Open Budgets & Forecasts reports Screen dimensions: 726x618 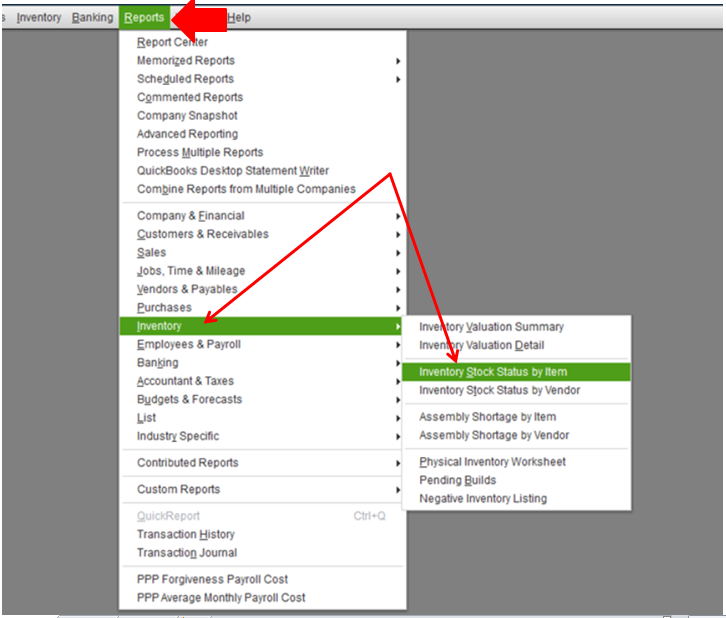[x=263, y=400]
